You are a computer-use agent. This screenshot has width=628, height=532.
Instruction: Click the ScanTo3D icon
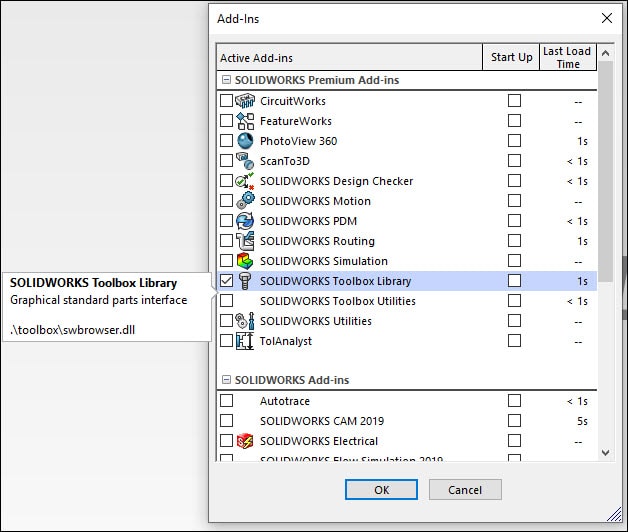coord(245,161)
